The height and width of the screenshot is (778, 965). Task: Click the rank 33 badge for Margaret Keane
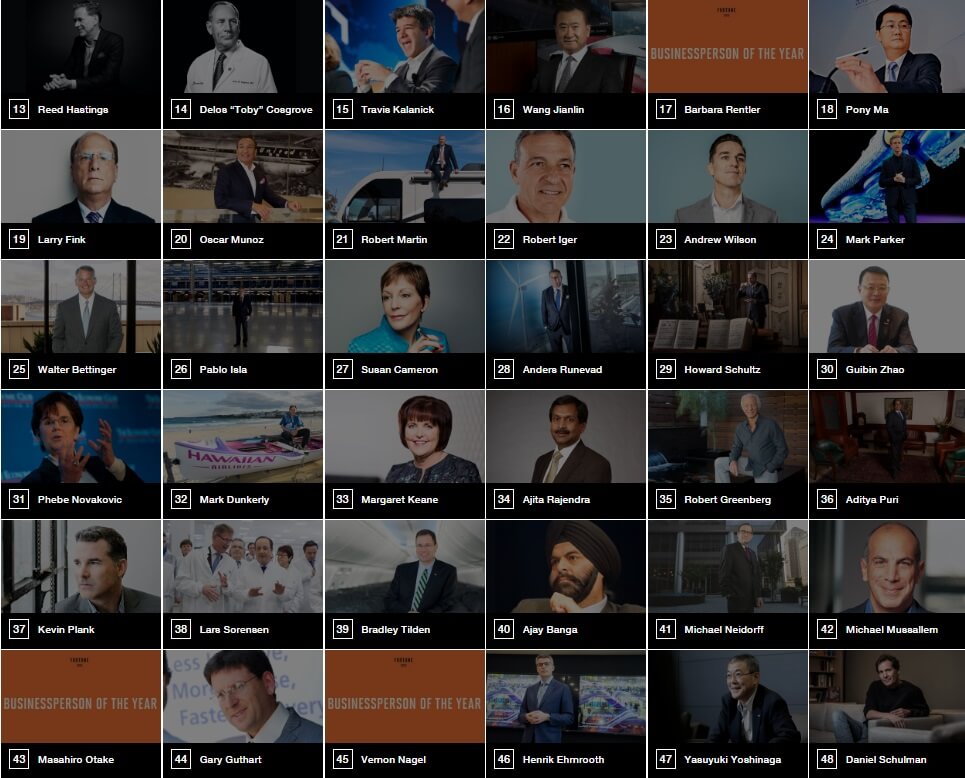[x=342, y=499]
